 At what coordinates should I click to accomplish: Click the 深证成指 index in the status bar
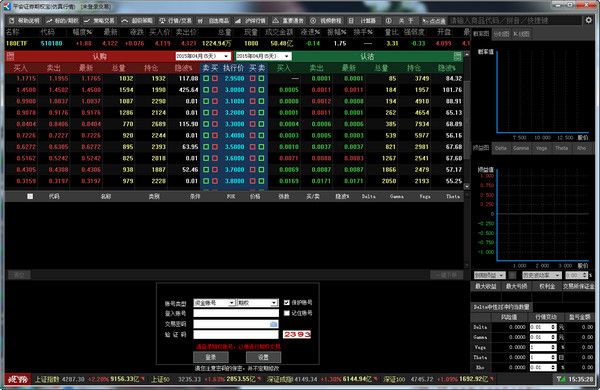(x=280, y=379)
